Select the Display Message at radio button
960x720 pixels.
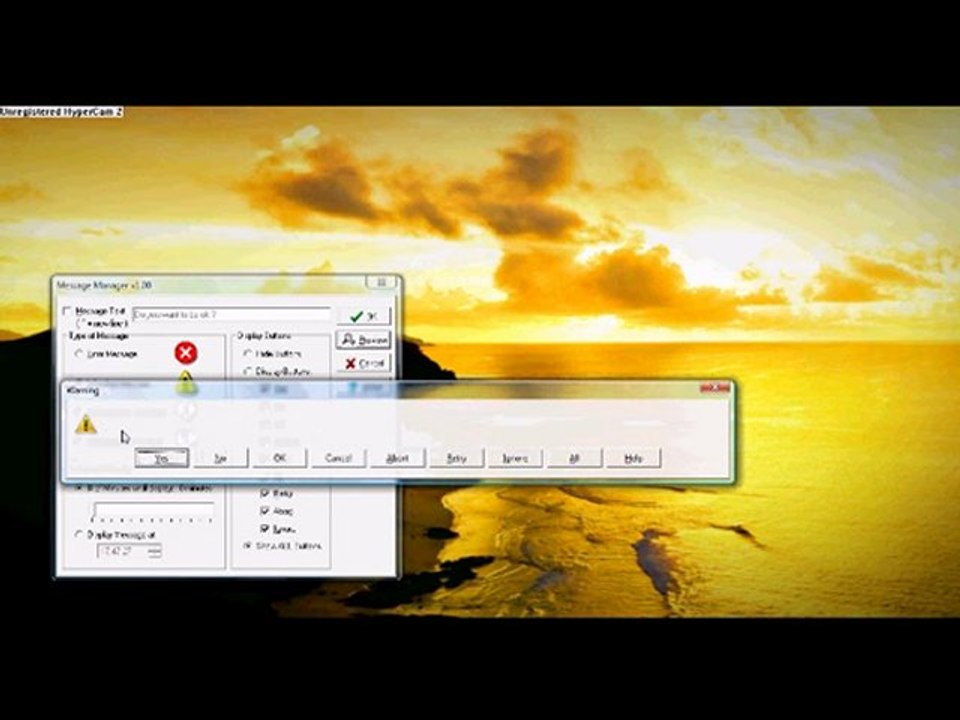click(x=78, y=534)
